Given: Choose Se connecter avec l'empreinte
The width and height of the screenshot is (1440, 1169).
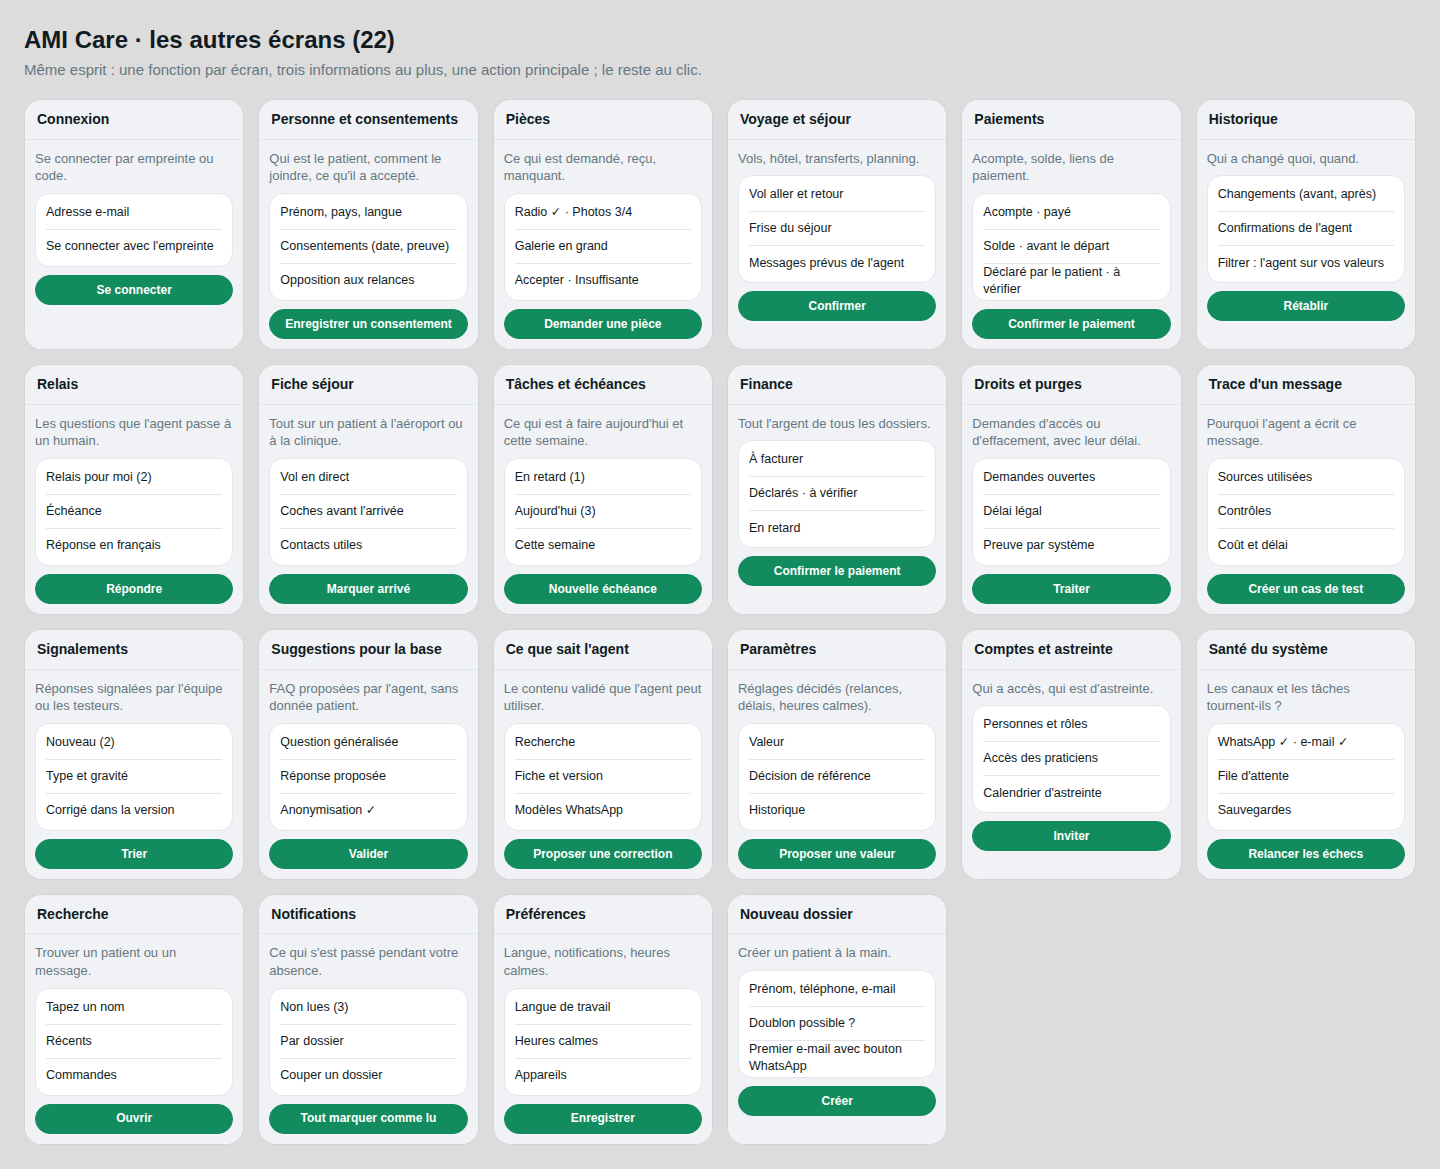Looking at the screenshot, I should click(x=134, y=246).
